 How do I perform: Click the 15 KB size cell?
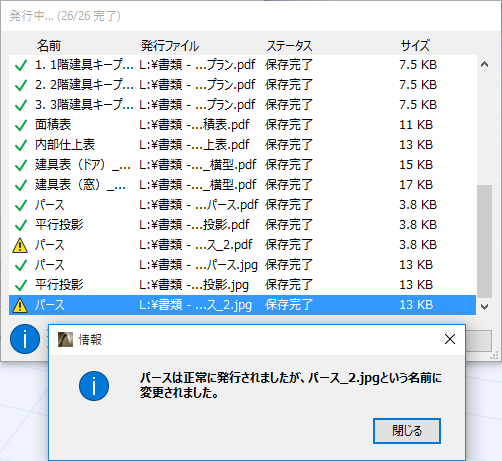pyautogui.click(x=416, y=165)
